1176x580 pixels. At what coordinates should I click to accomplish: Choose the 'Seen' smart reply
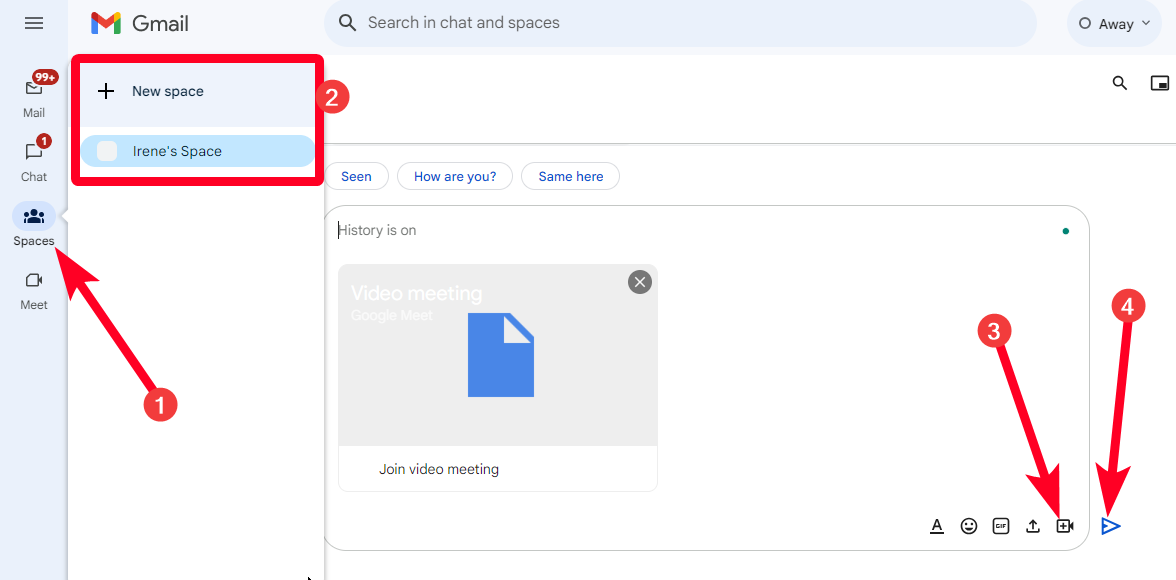pos(356,176)
